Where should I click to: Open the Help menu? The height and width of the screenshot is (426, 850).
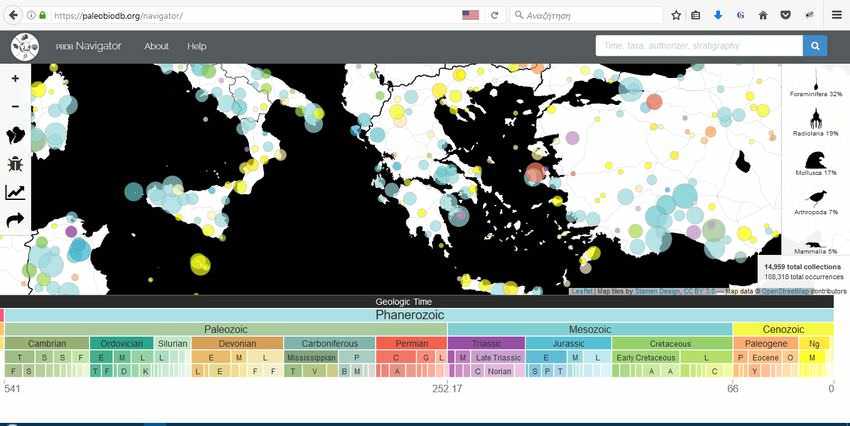pos(197,46)
